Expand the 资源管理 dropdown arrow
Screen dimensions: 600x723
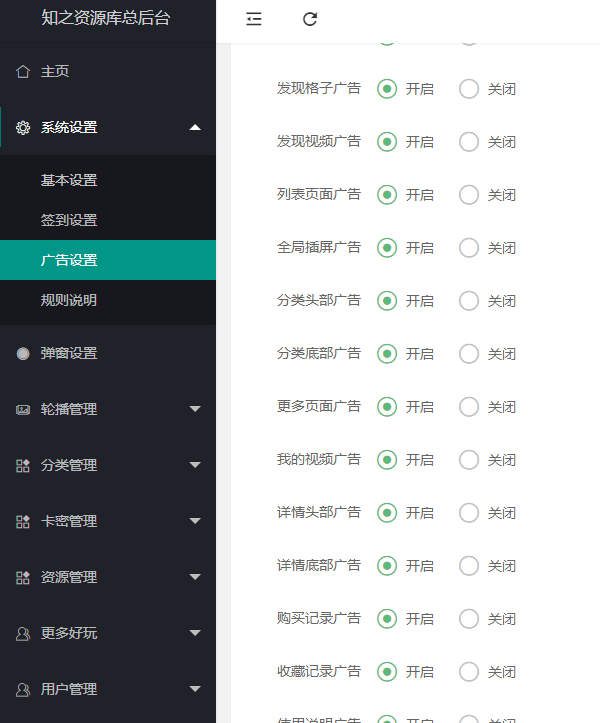pos(195,578)
